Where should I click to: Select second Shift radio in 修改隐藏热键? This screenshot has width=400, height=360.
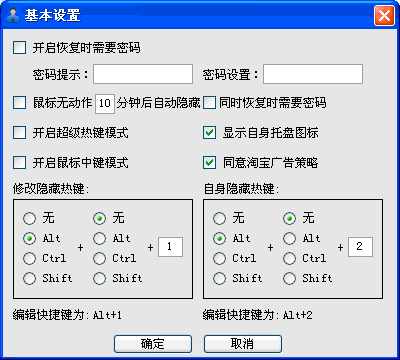point(99,278)
